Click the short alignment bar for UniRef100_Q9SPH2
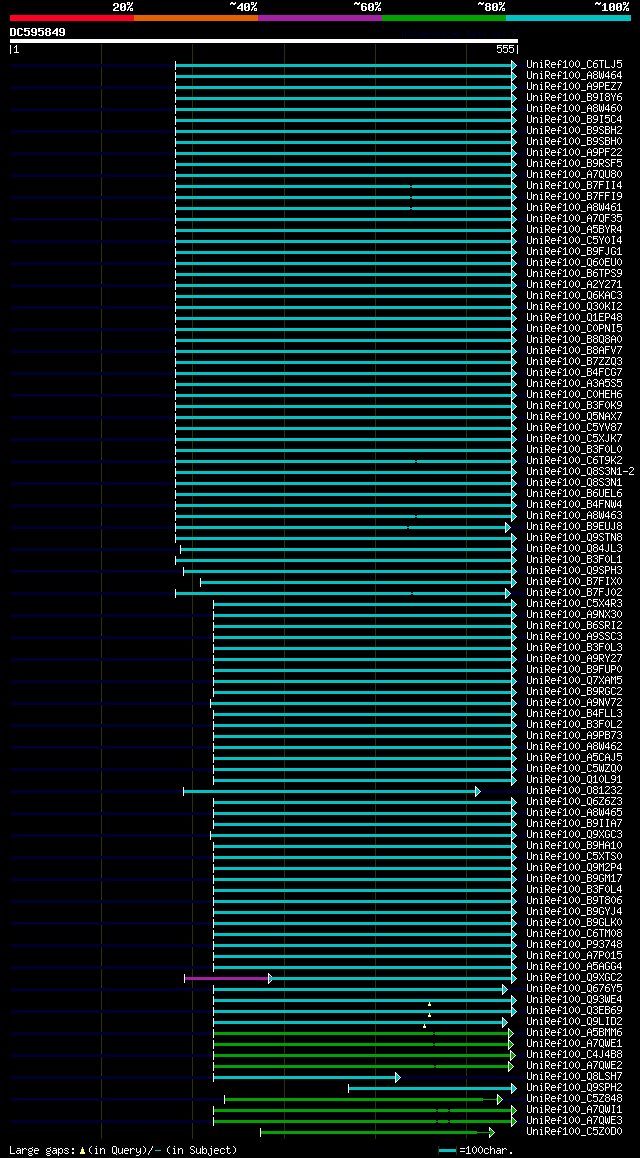This screenshot has height=1158, width=640. [432, 1089]
